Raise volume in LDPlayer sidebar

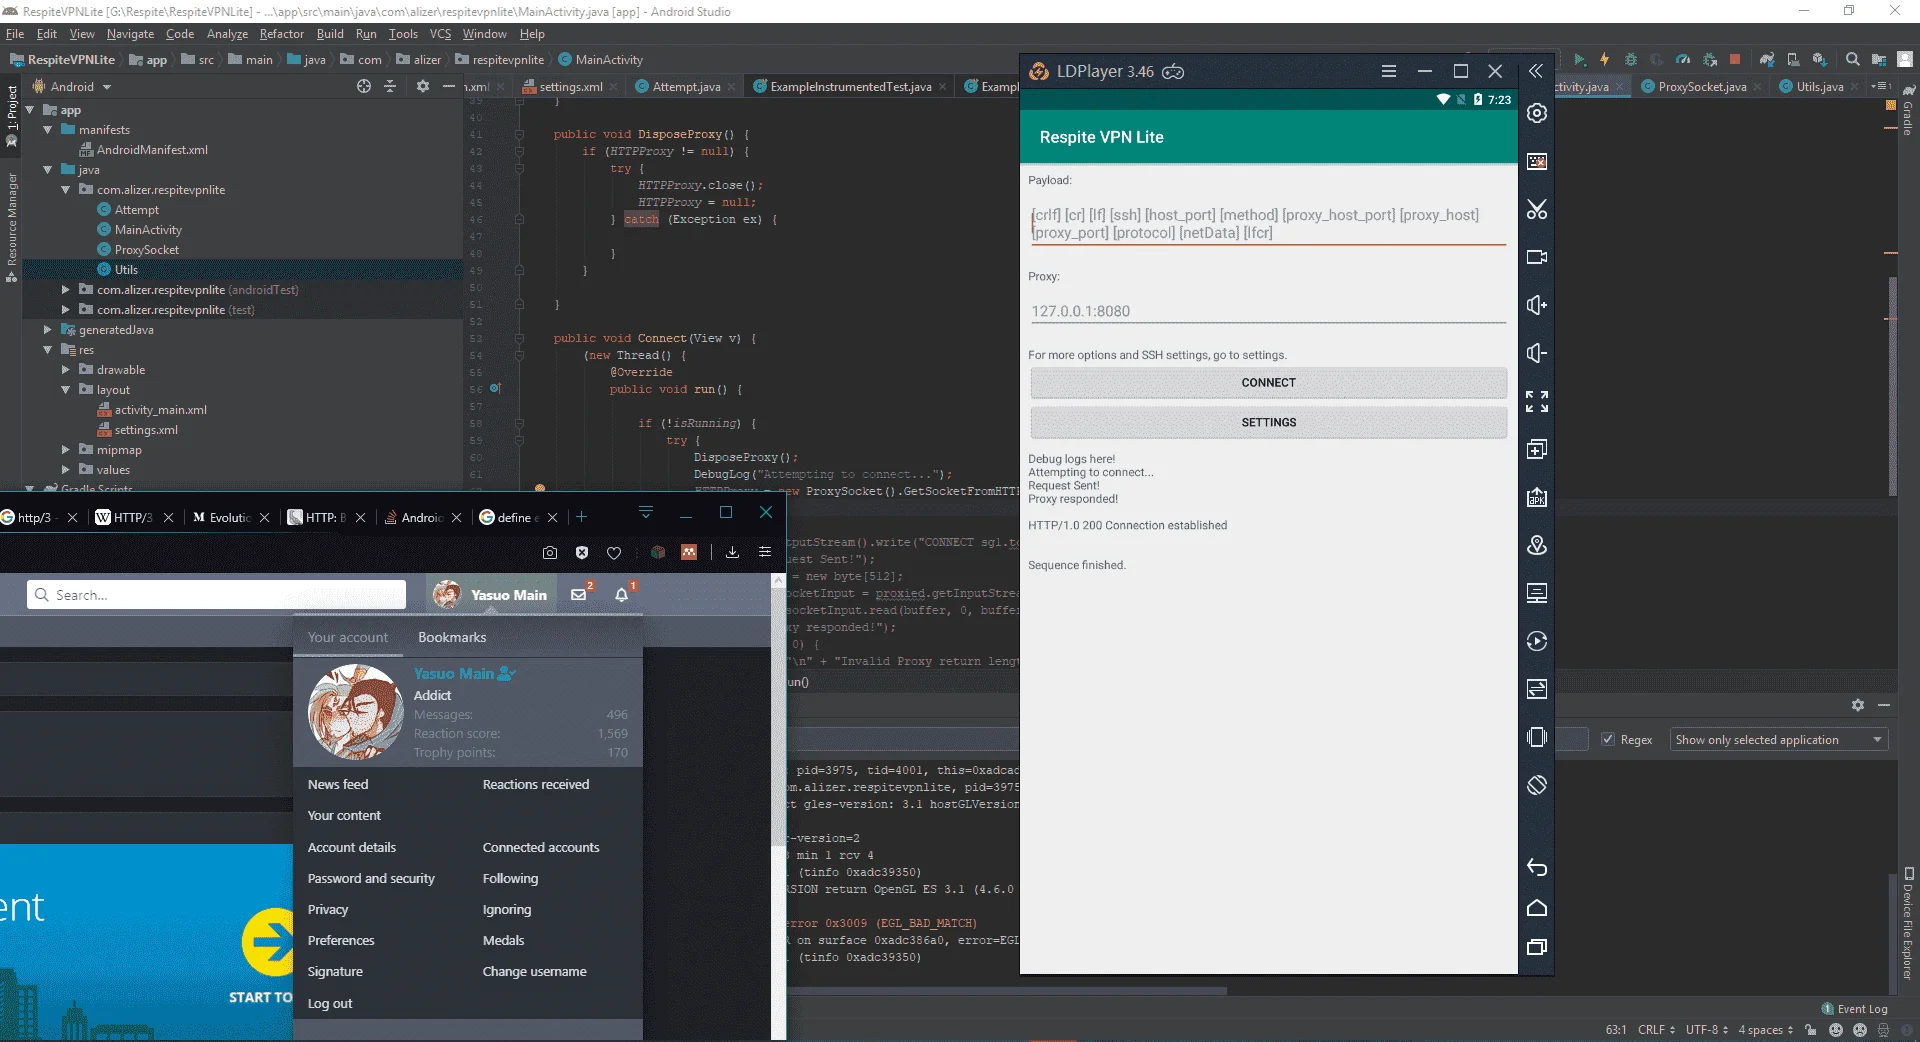[1537, 305]
